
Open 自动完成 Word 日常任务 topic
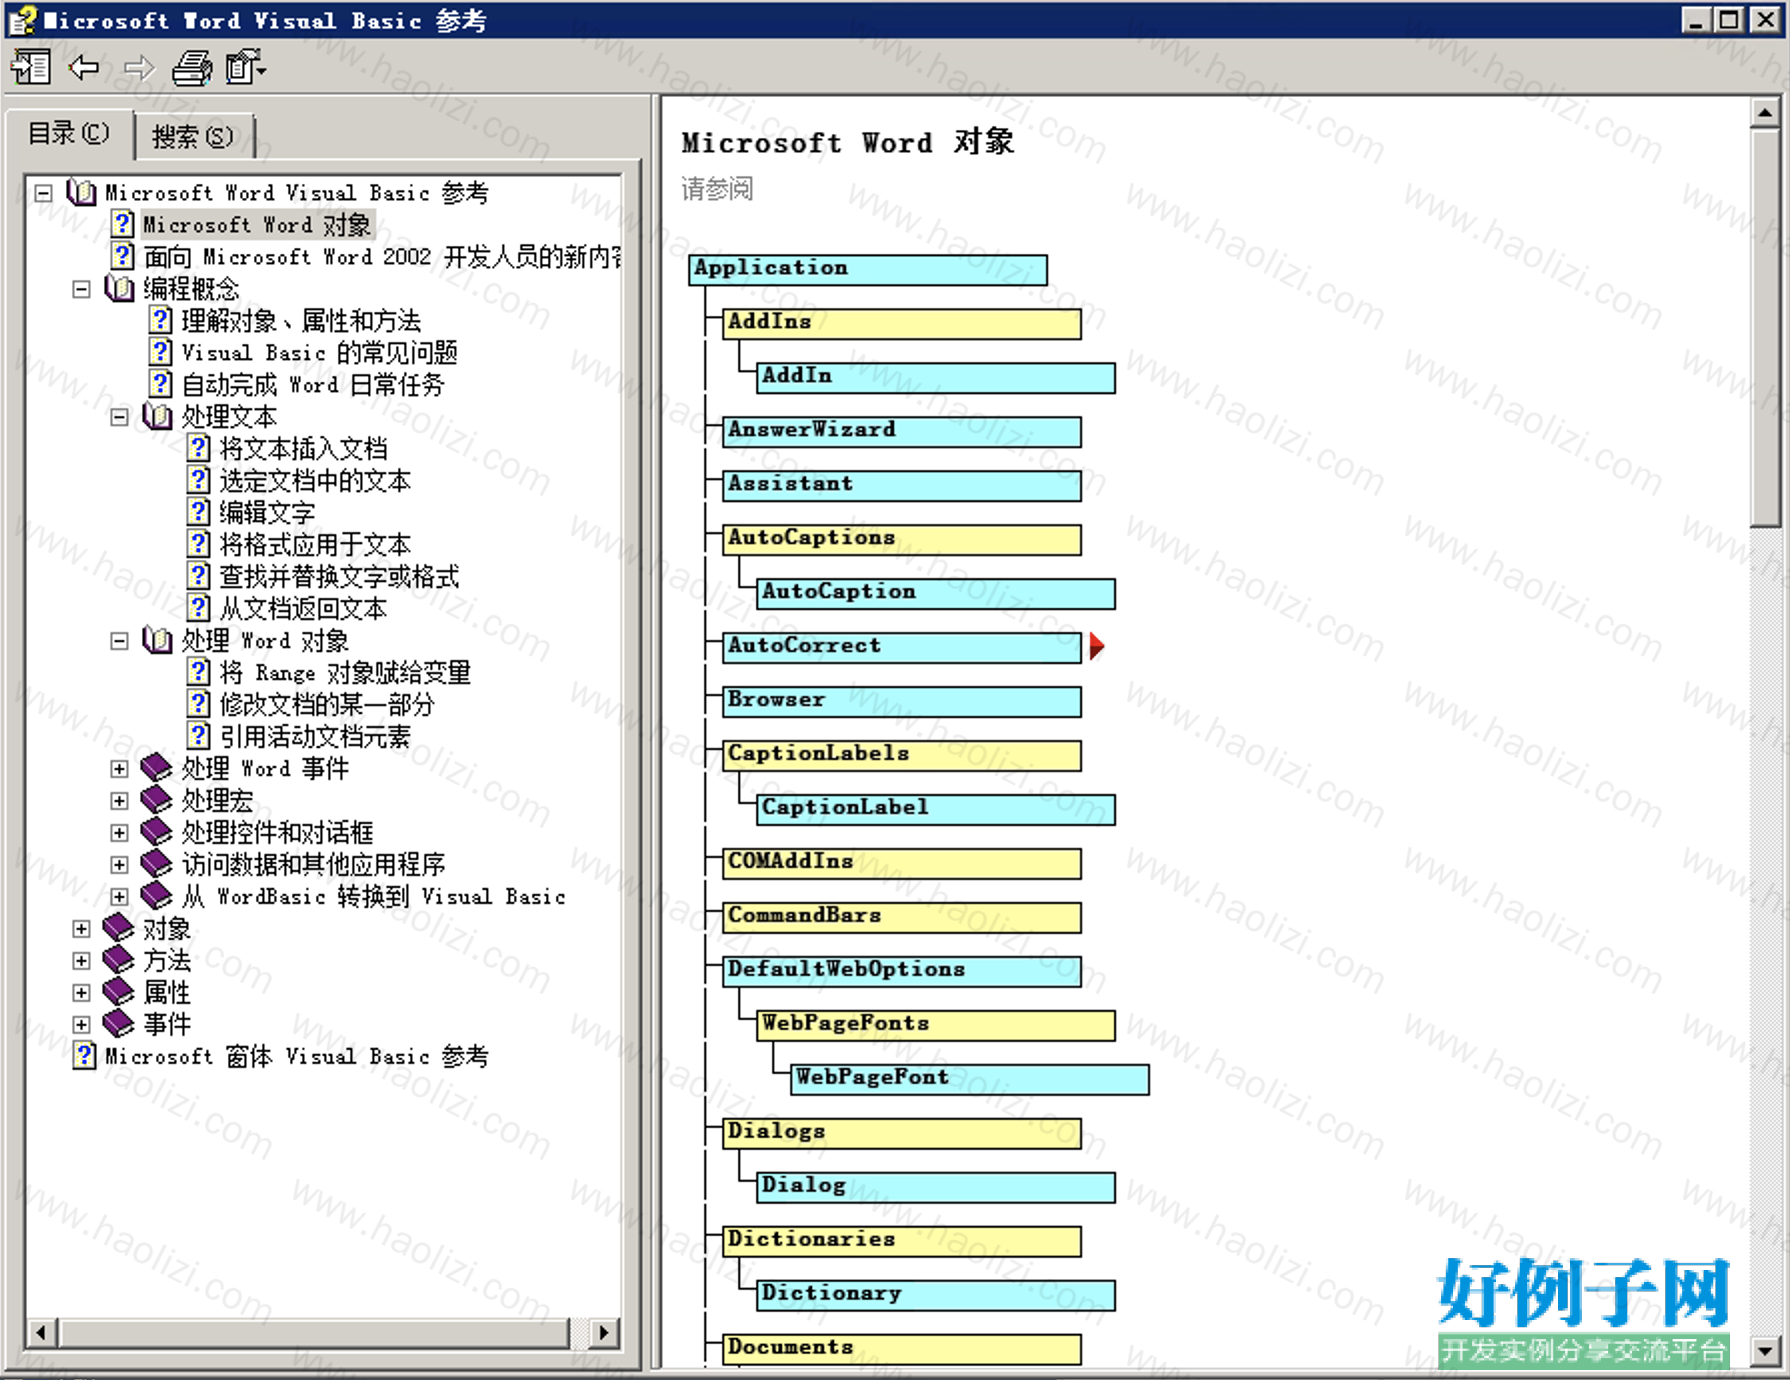pyautogui.click(x=312, y=385)
